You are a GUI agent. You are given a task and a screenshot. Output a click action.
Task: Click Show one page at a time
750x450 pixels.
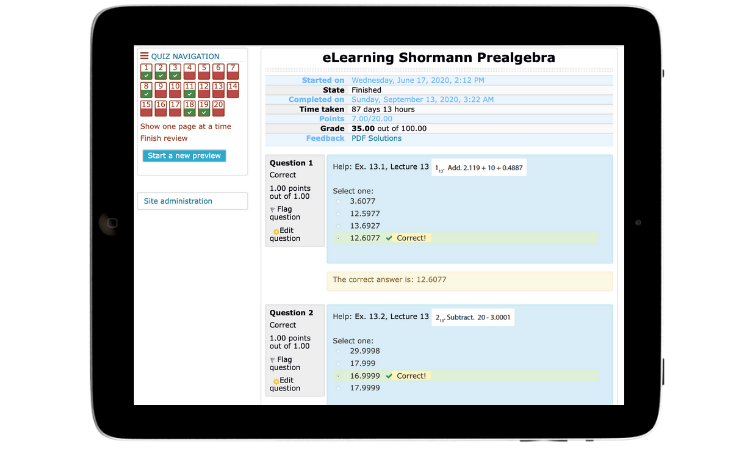pyautogui.click(x=185, y=127)
